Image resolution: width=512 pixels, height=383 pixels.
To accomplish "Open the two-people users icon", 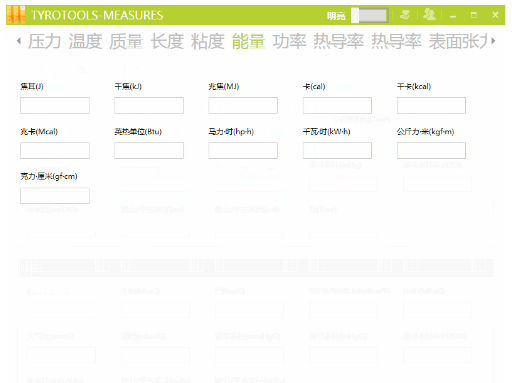I will click(x=429, y=15).
